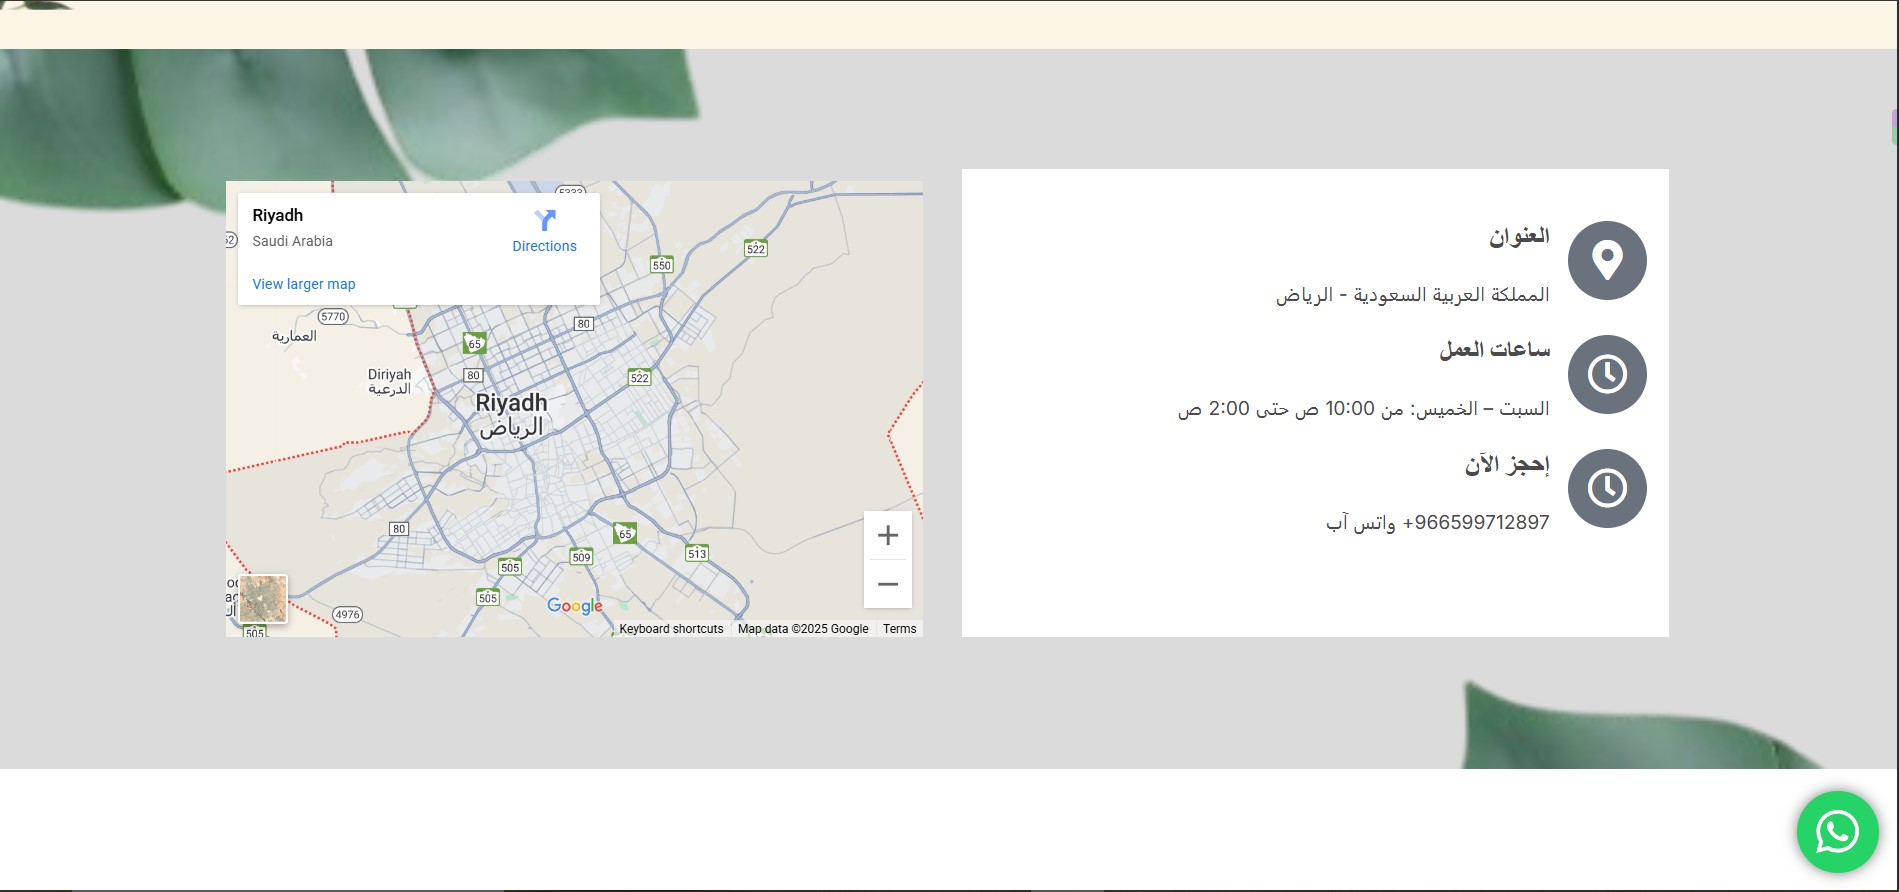
Task: Open the map Terms link
Action: point(899,629)
